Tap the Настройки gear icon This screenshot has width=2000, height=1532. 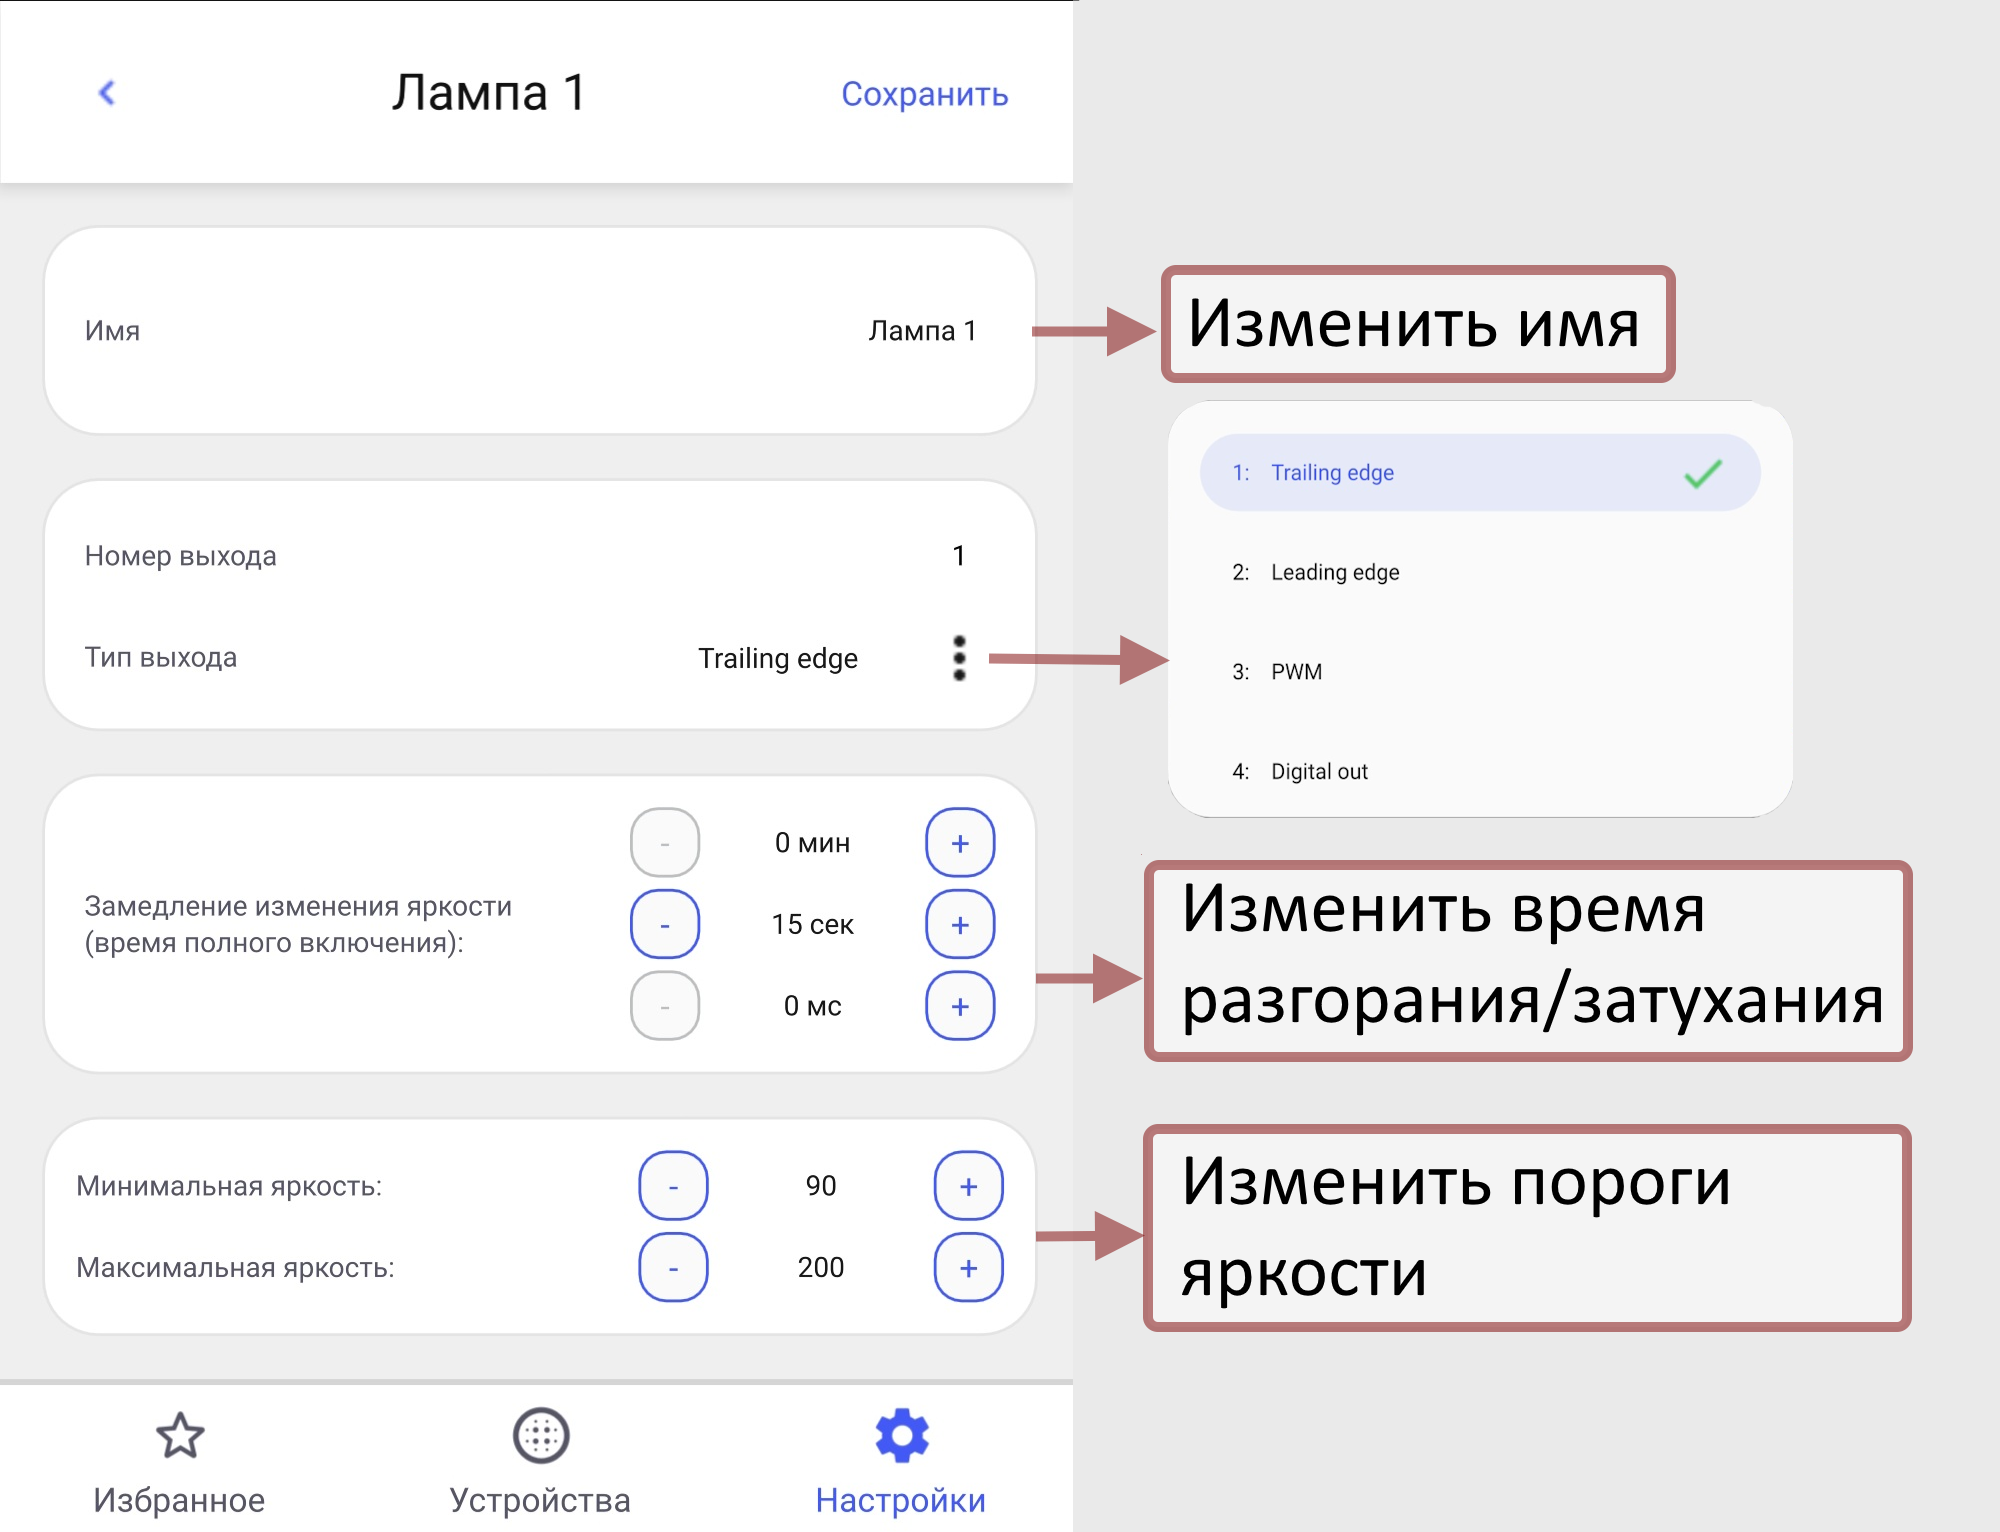pyautogui.click(x=901, y=1436)
